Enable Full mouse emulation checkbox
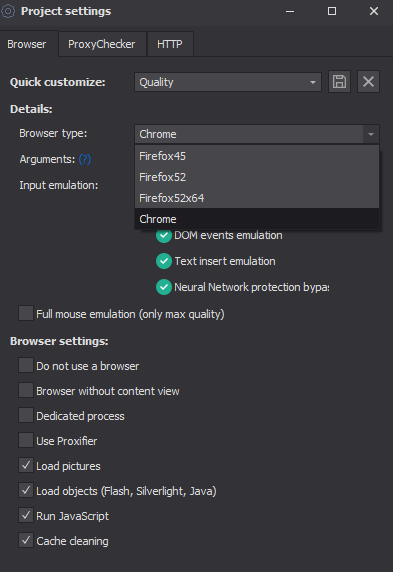The width and height of the screenshot is (393, 572). pyautogui.click(x=26, y=313)
